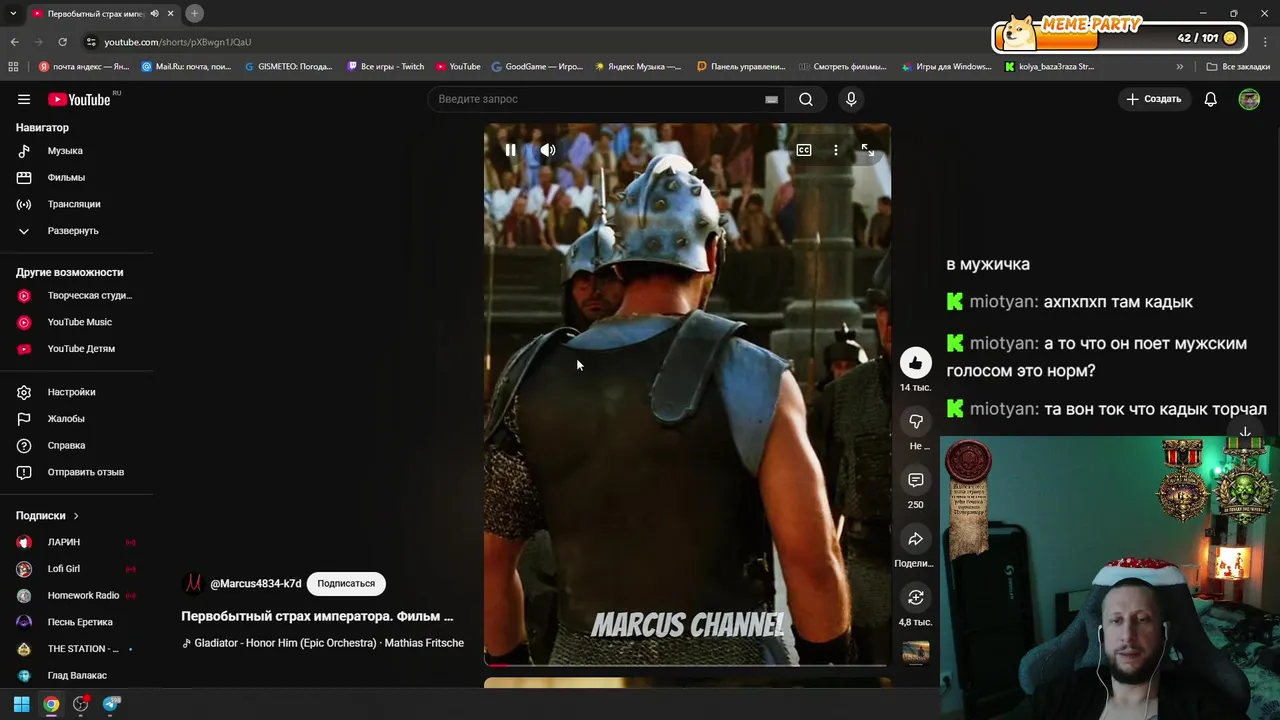Go back in Chrome

click(14, 42)
